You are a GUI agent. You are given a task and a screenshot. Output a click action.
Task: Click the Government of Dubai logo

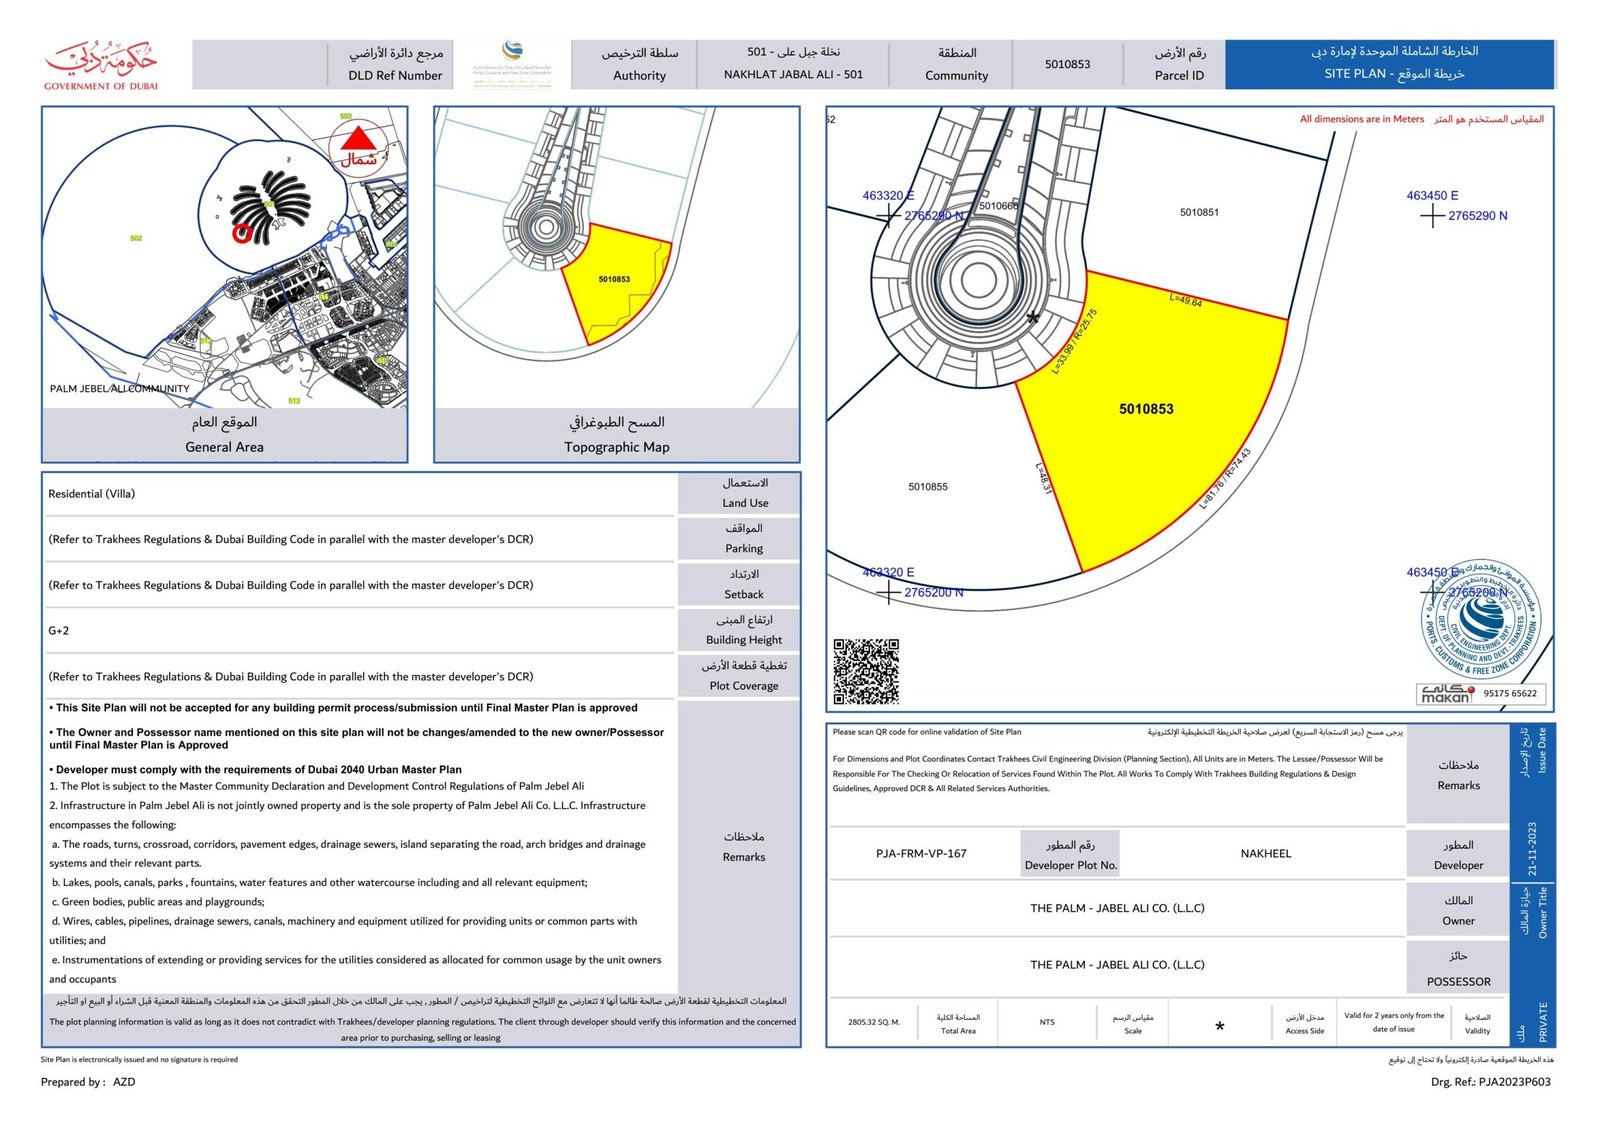pos(100,65)
